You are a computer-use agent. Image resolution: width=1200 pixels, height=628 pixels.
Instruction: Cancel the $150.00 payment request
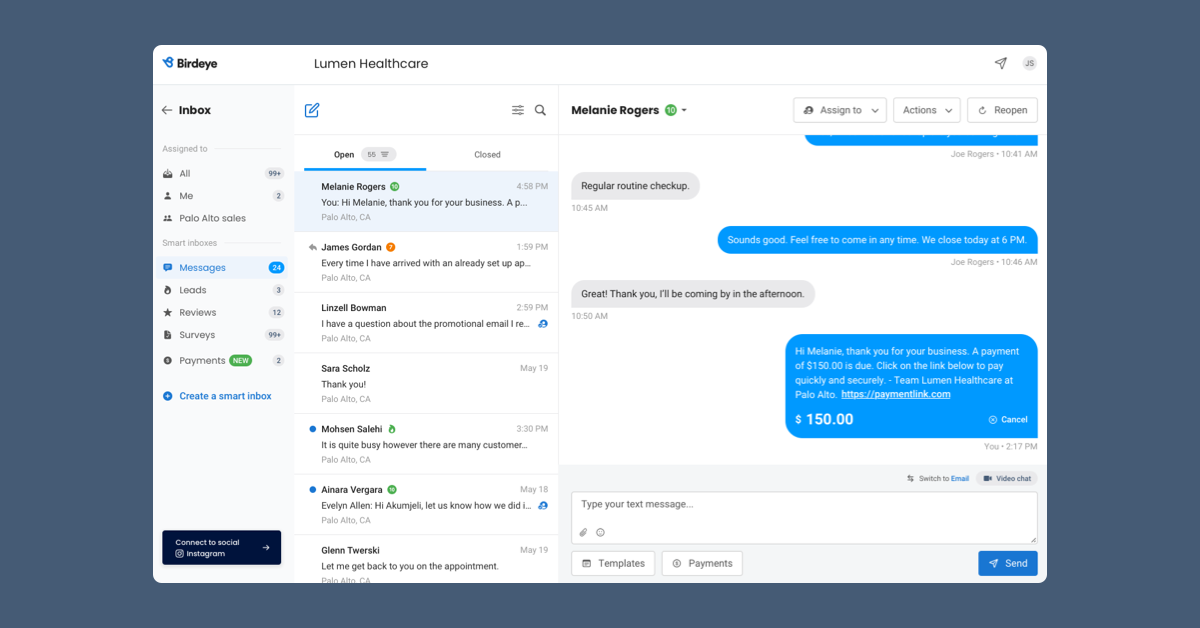[1008, 420]
